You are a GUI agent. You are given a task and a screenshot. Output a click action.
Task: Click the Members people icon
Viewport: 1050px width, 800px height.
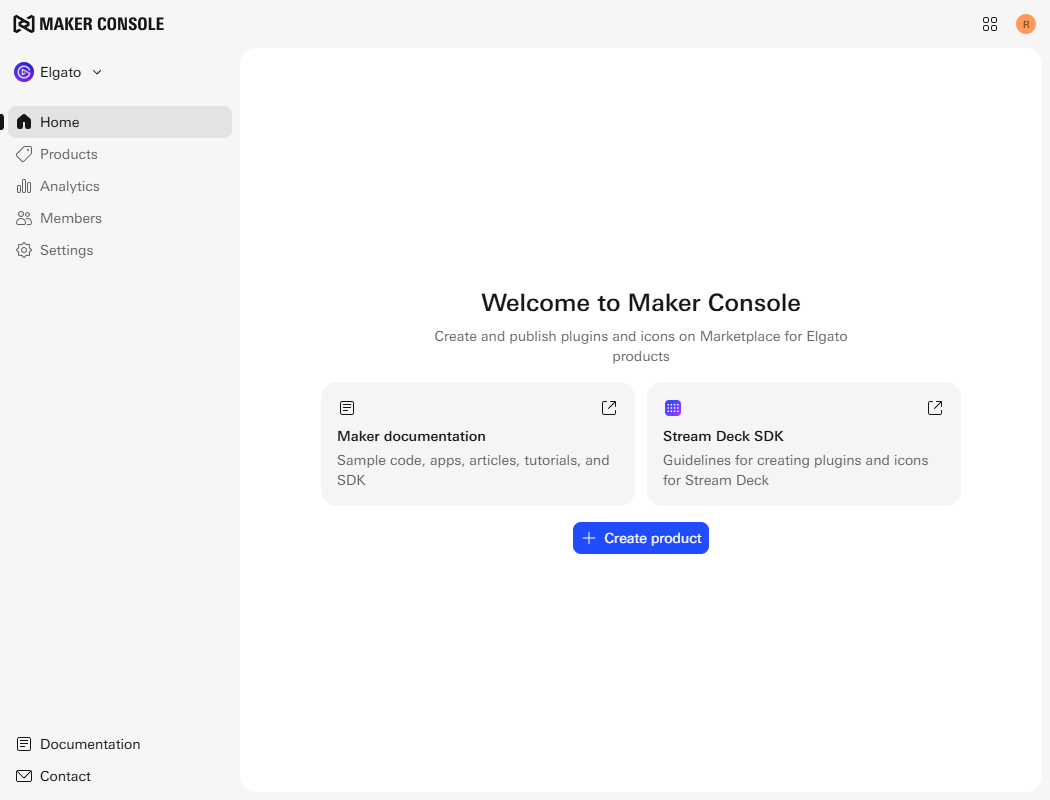(x=24, y=218)
